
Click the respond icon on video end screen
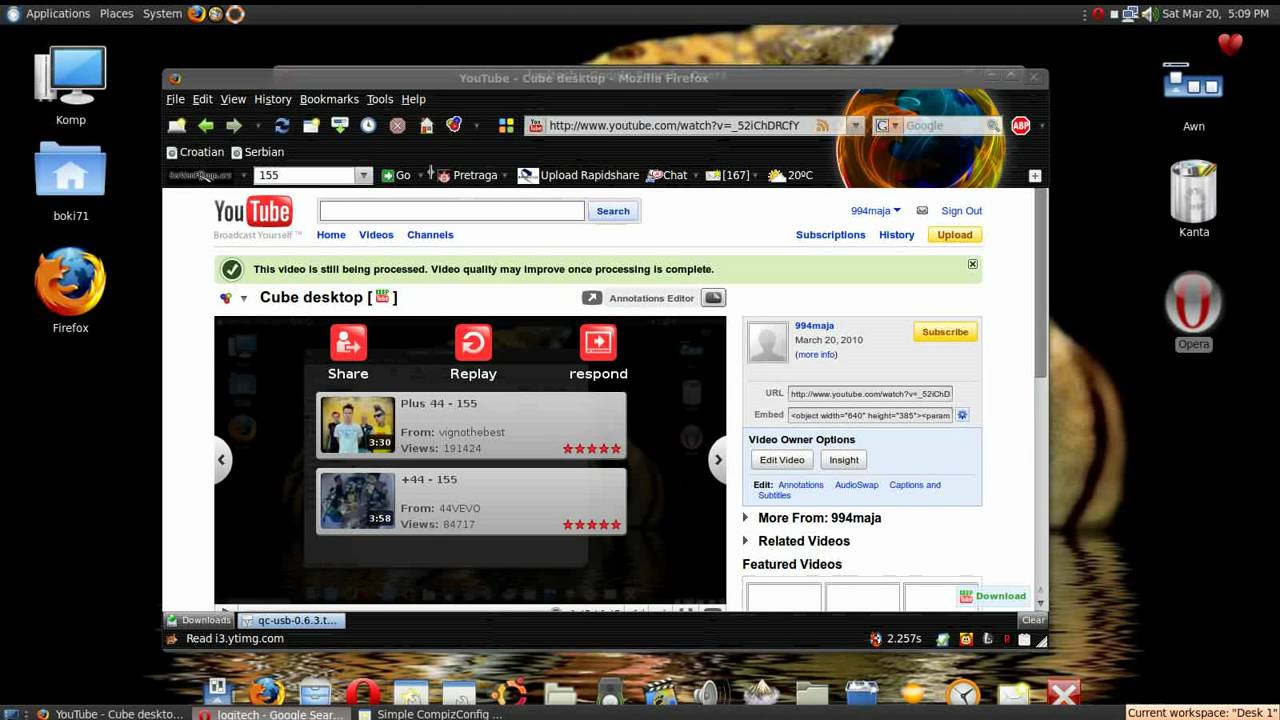[598, 342]
